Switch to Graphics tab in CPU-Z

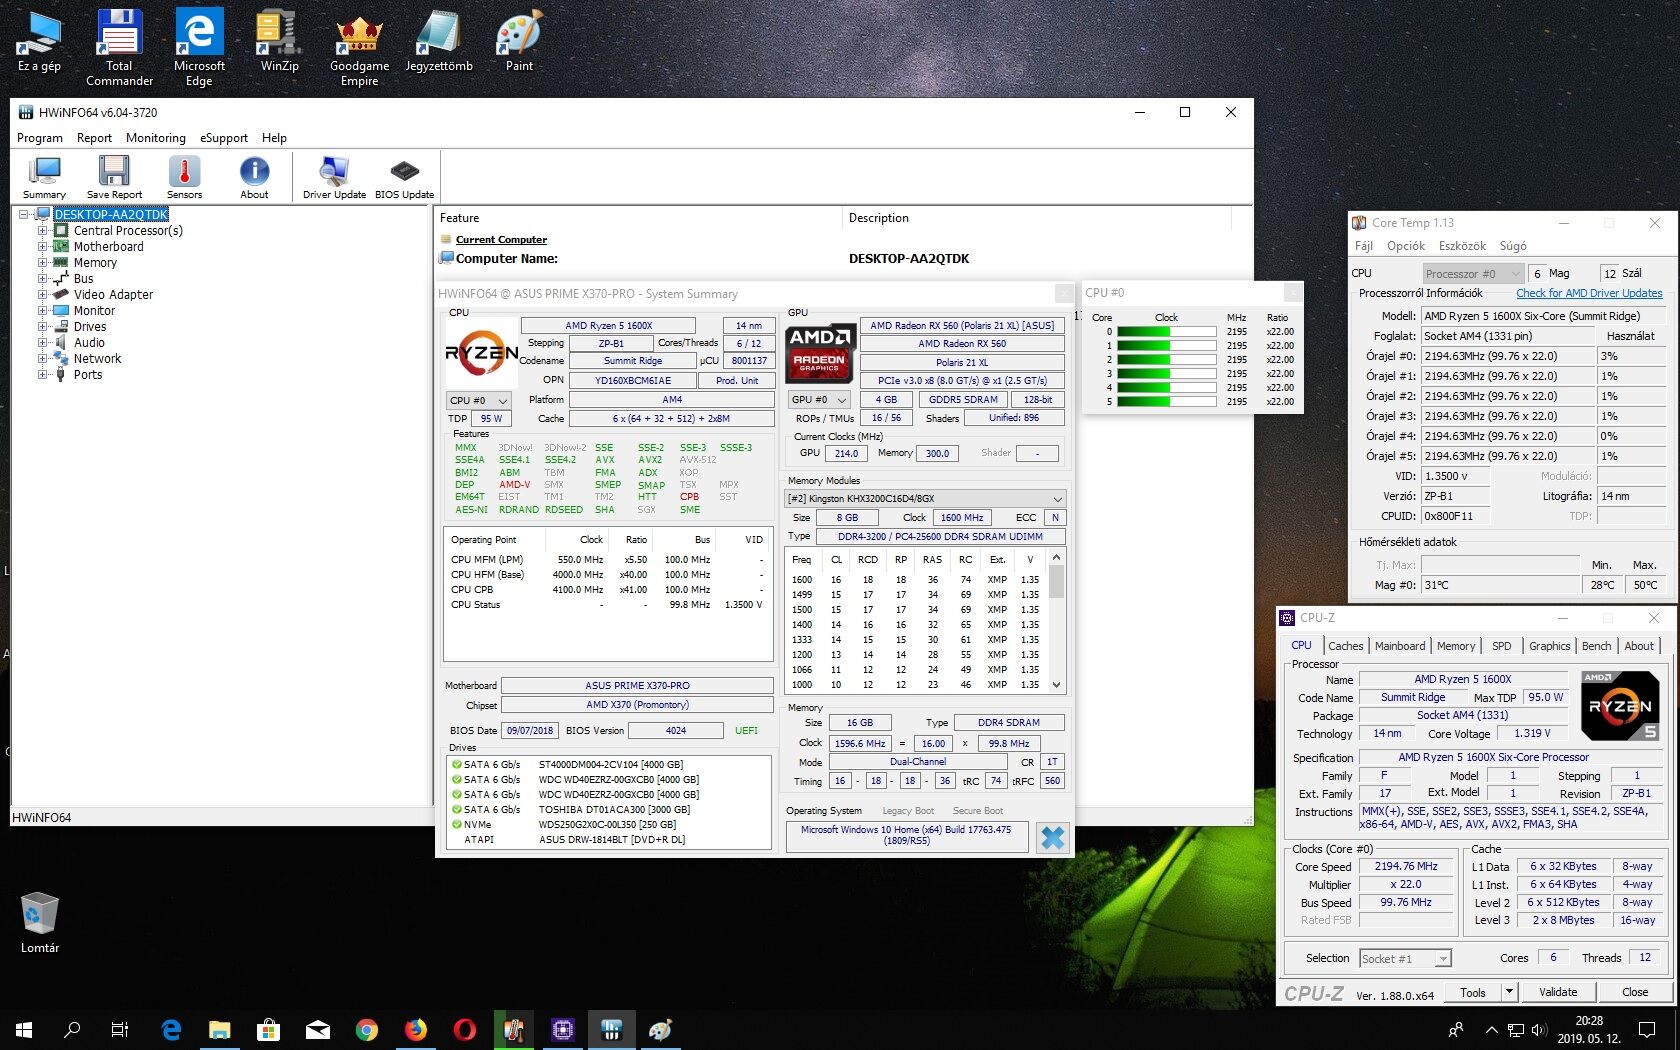coord(1549,646)
